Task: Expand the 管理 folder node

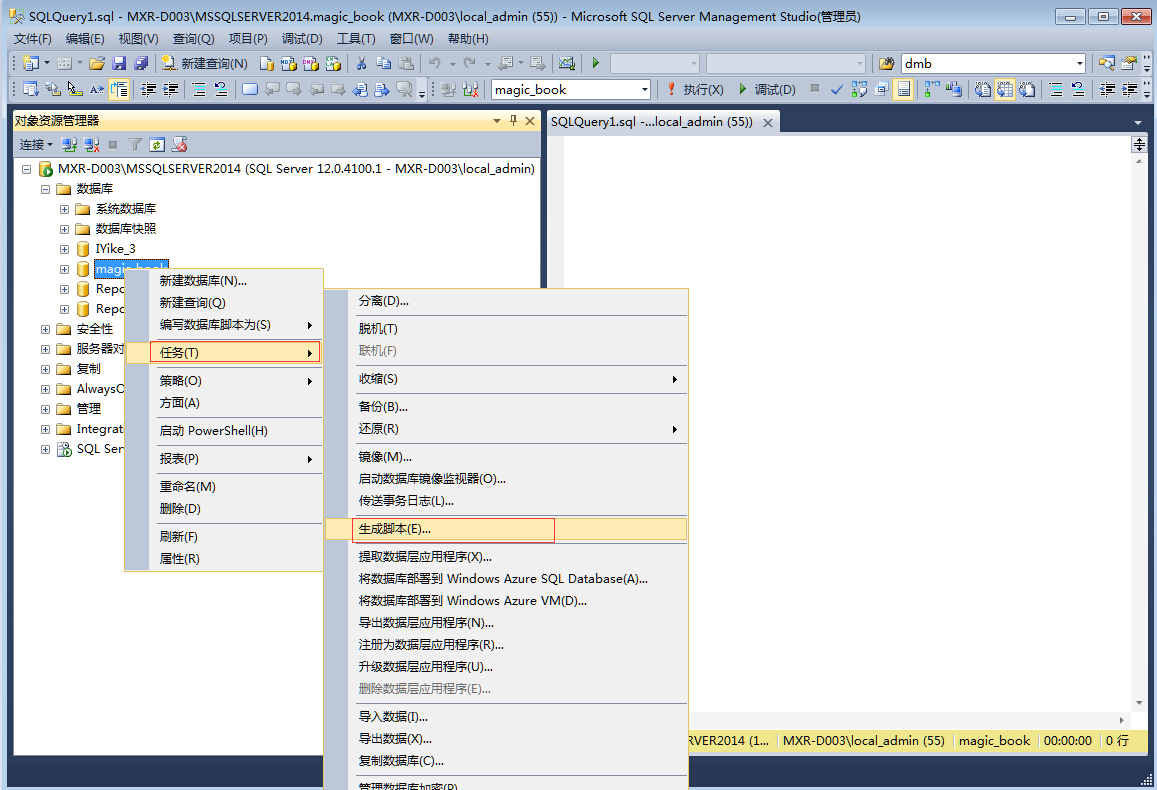Action: 45,409
